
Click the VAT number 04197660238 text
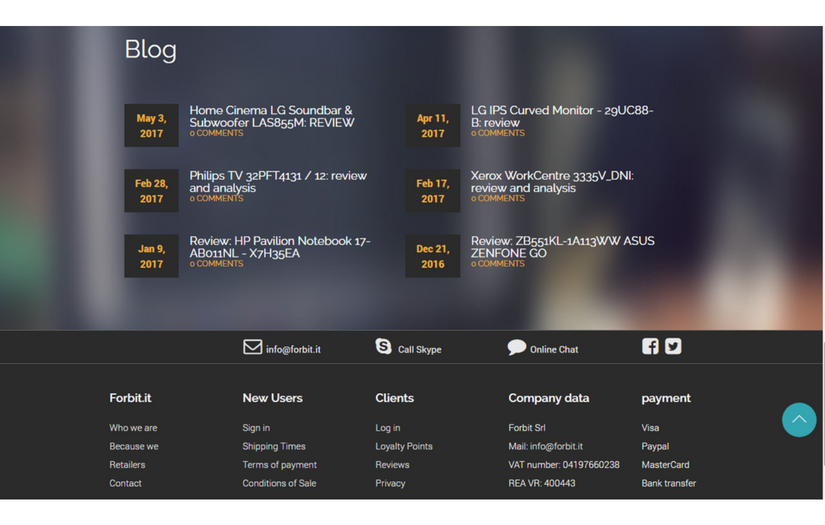pos(564,465)
